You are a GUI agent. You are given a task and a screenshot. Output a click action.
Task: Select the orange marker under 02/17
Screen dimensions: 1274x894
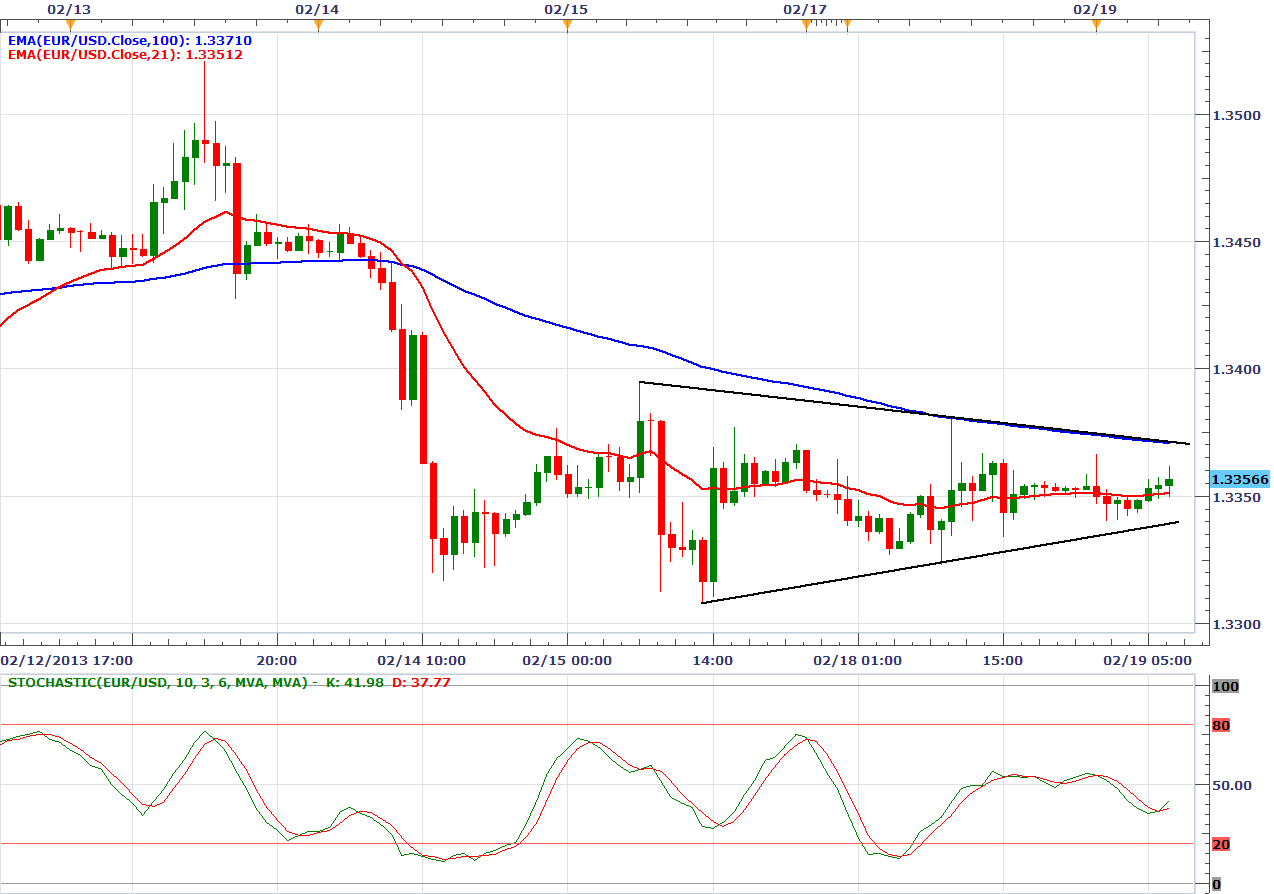pos(806,23)
